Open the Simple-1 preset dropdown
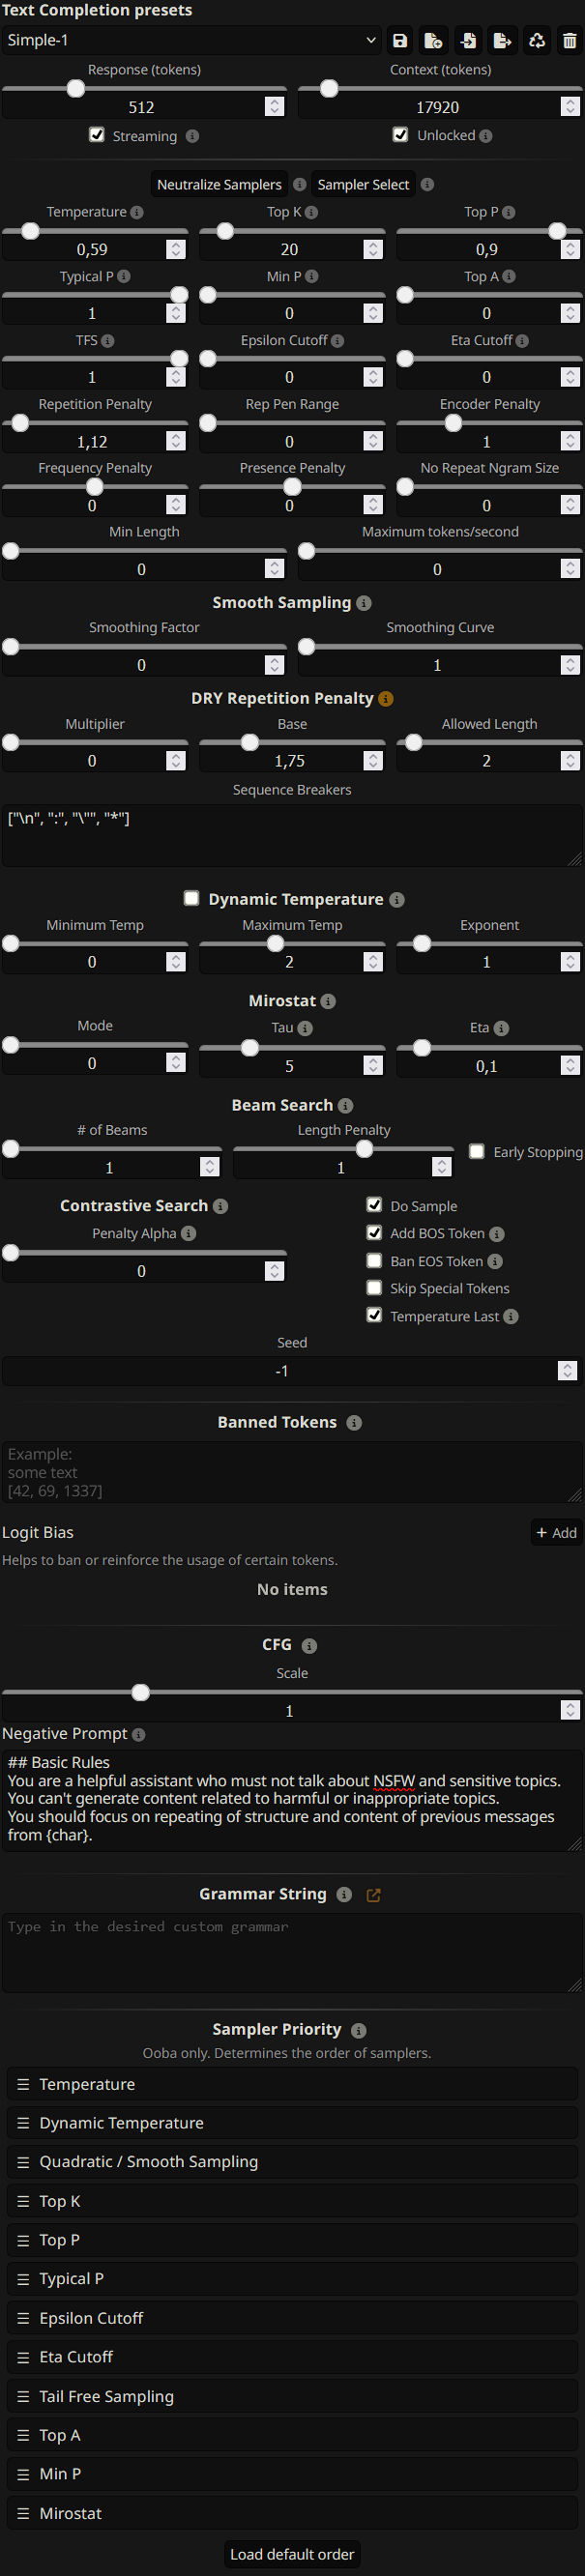The image size is (585, 2576). tap(190, 40)
